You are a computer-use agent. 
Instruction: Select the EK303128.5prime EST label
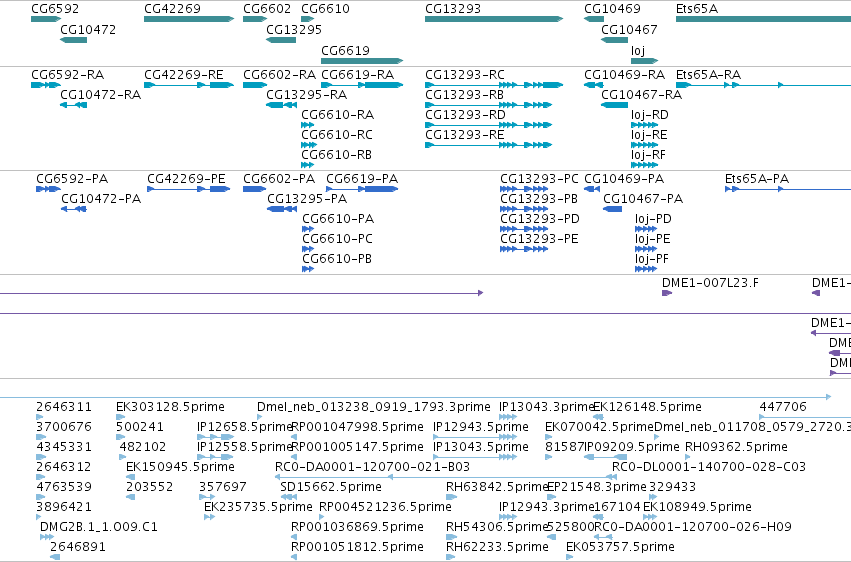(170, 406)
